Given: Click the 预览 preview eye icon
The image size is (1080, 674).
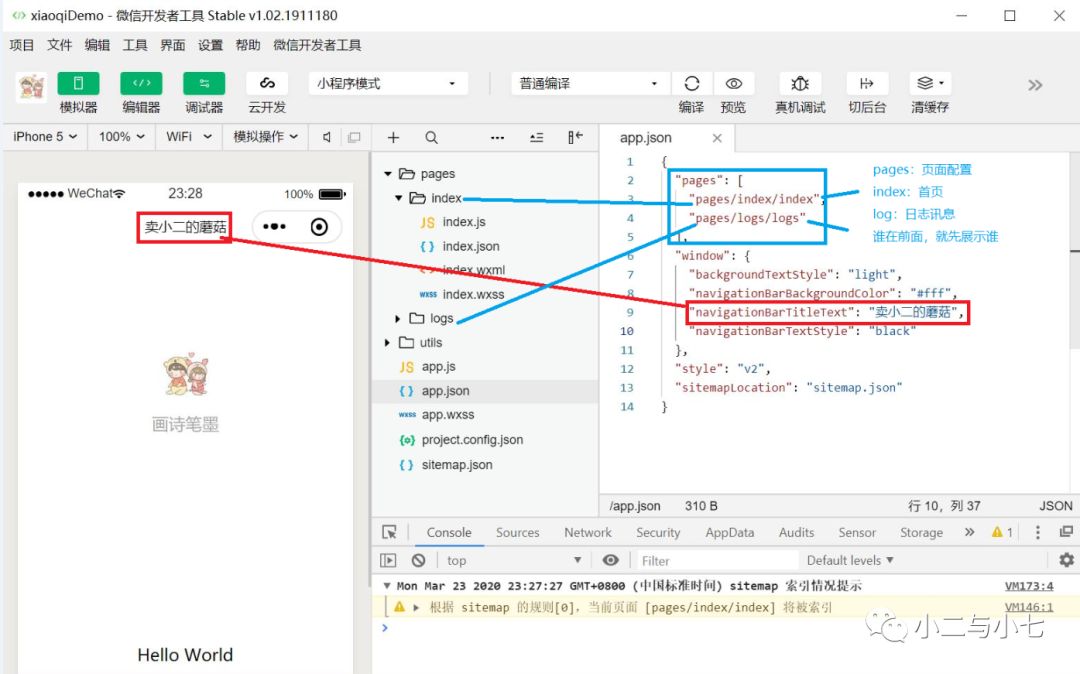Looking at the screenshot, I should pyautogui.click(x=734, y=83).
